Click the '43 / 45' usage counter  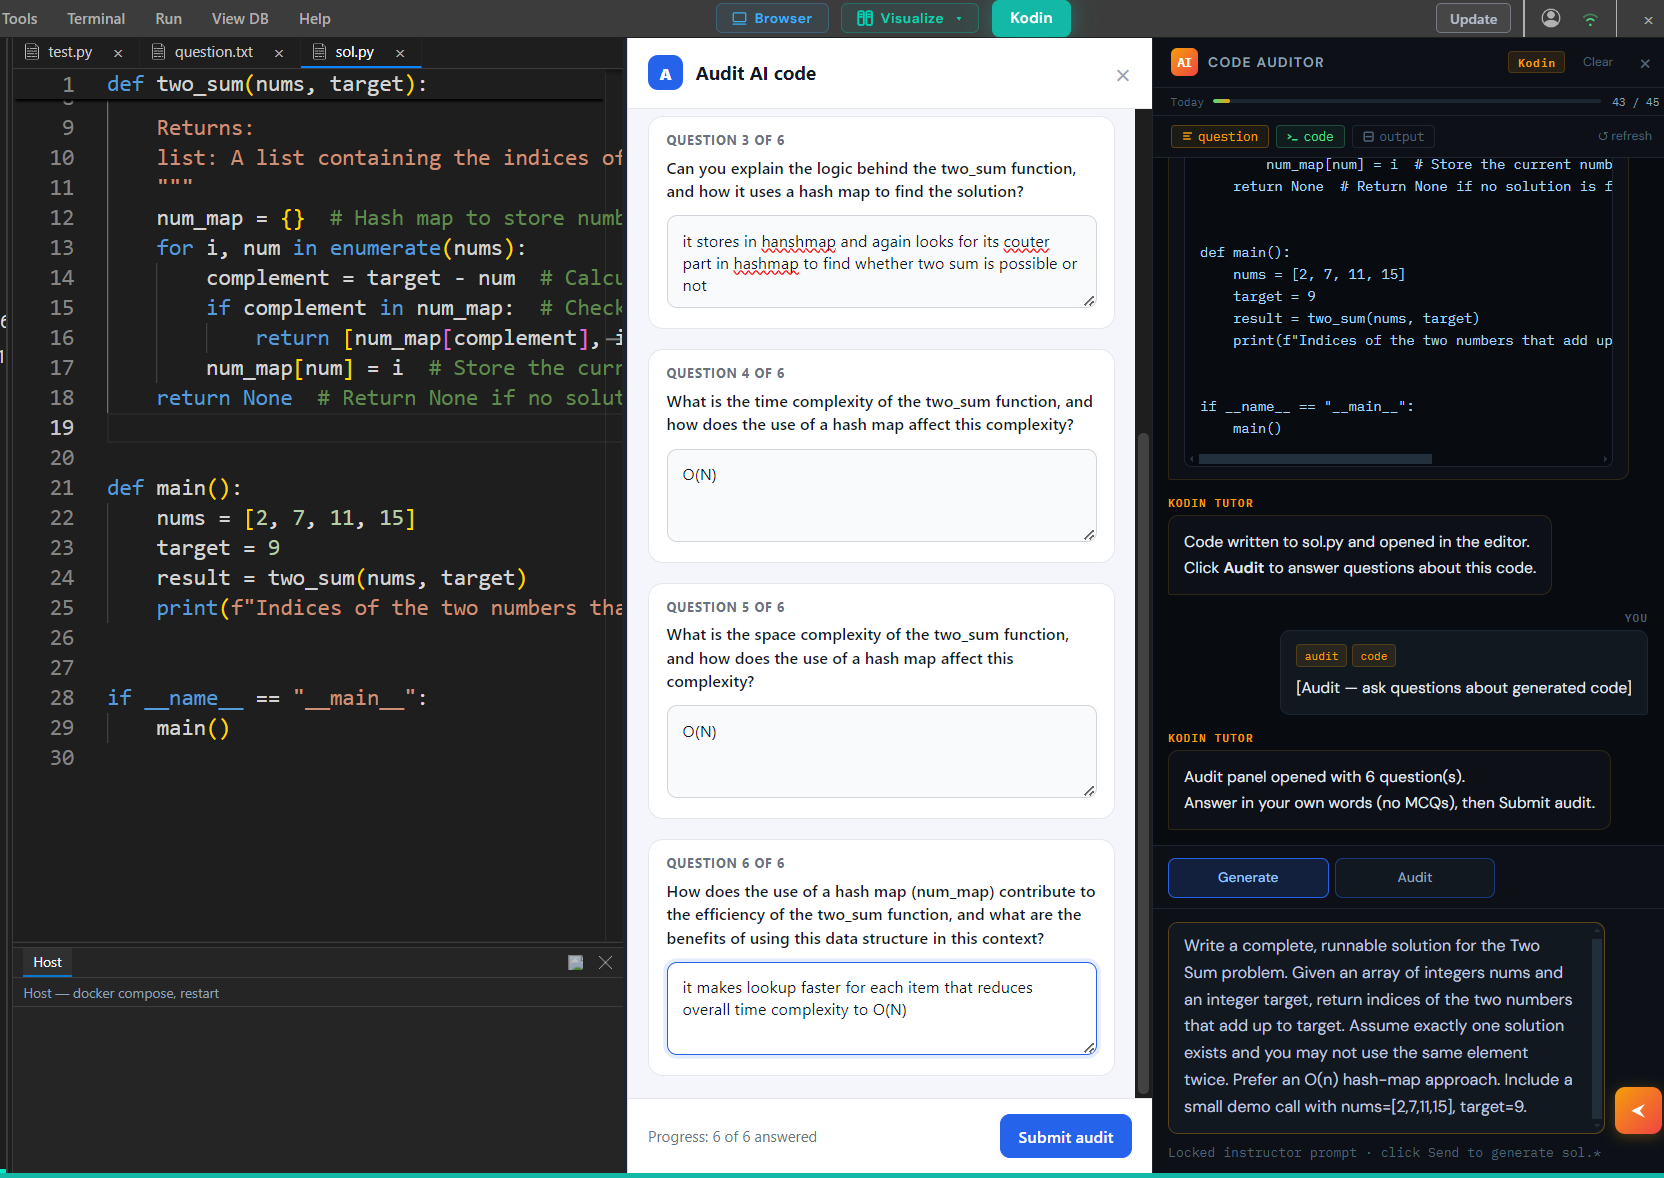coord(1635,102)
